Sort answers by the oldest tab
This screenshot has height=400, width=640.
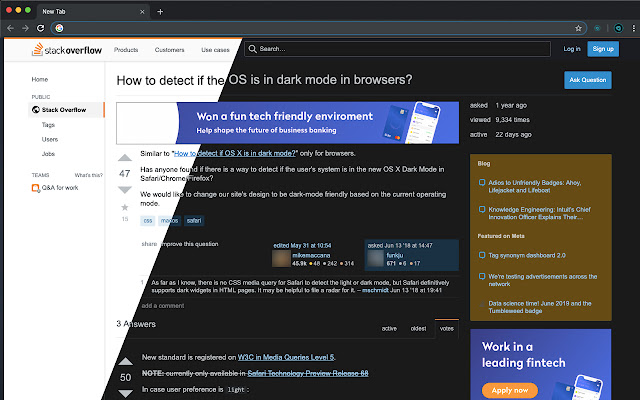point(419,328)
